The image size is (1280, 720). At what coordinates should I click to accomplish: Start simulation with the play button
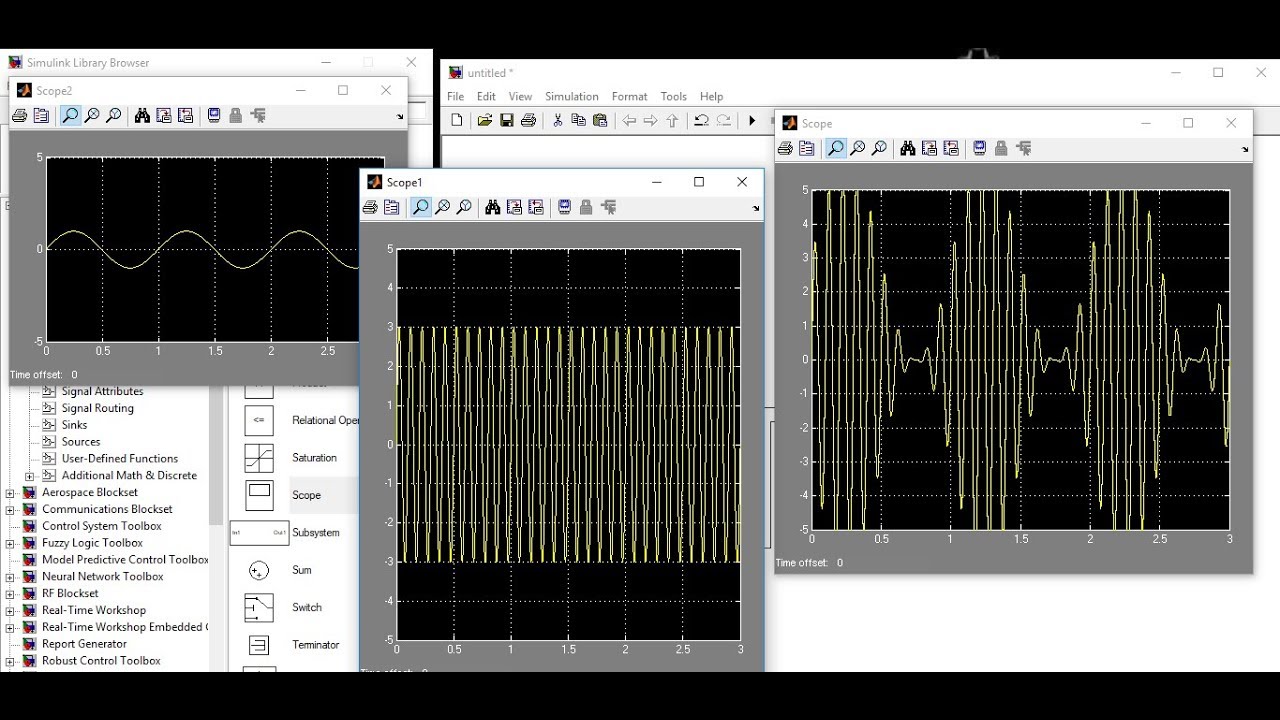pos(752,121)
